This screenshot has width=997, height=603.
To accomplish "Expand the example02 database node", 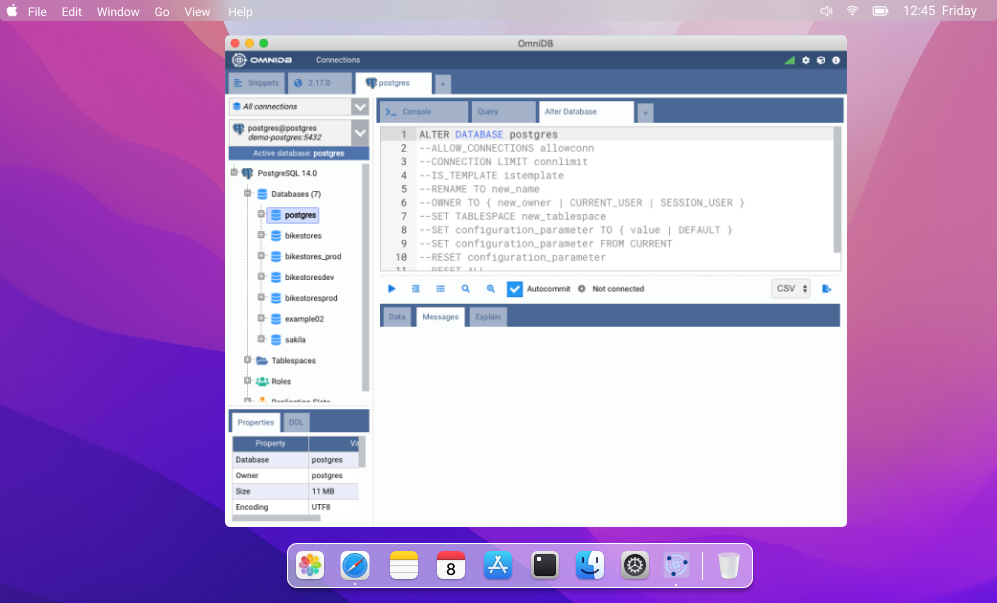I will pyautogui.click(x=261, y=318).
